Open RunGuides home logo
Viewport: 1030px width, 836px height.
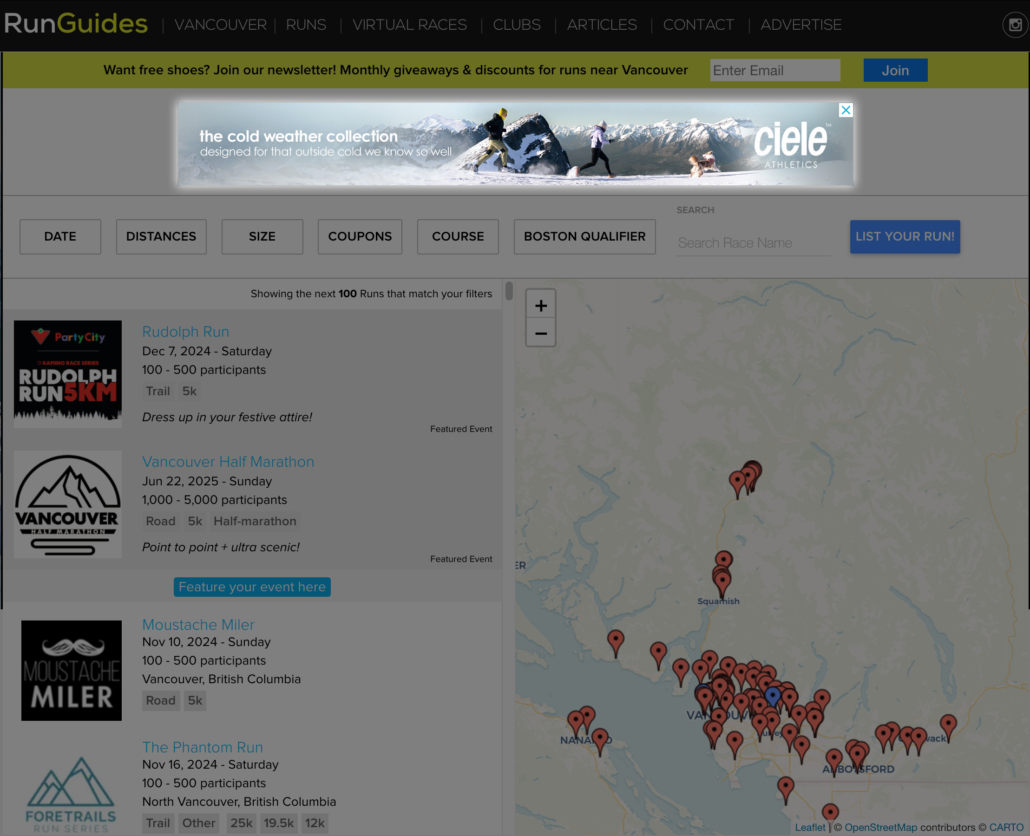(x=76, y=24)
